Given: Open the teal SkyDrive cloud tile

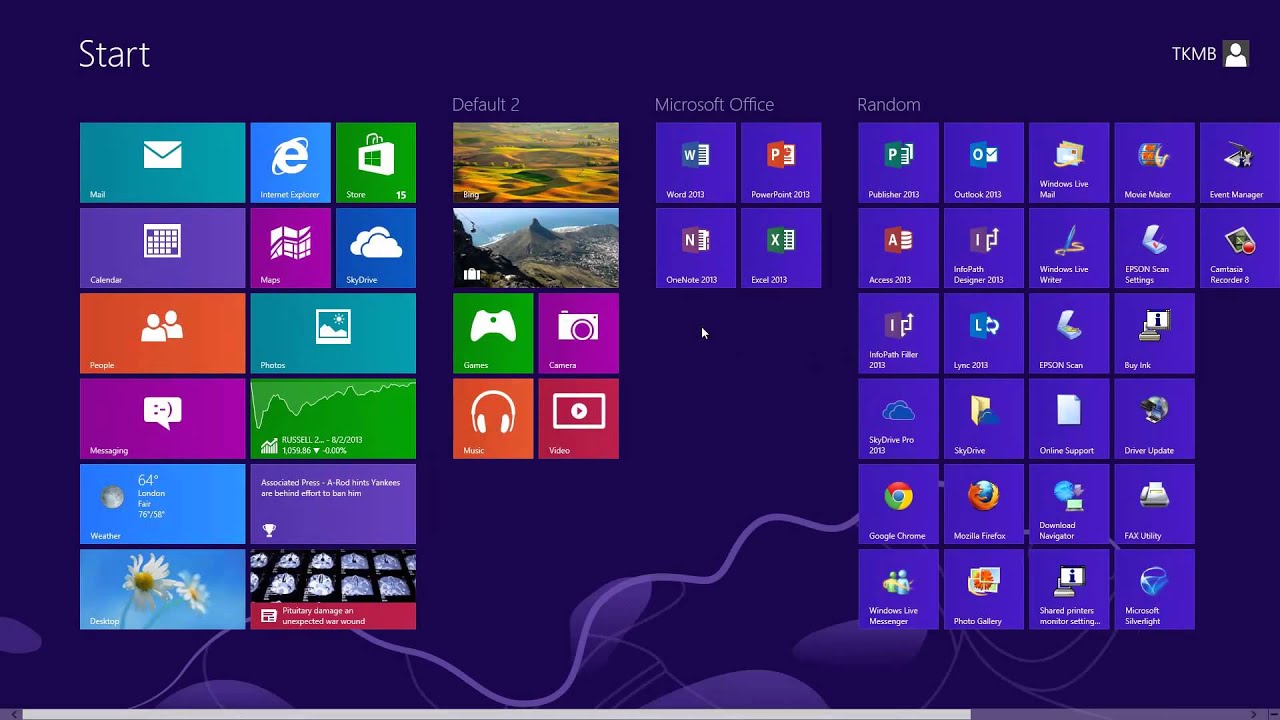Looking at the screenshot, I should click(x=376, y=248).
